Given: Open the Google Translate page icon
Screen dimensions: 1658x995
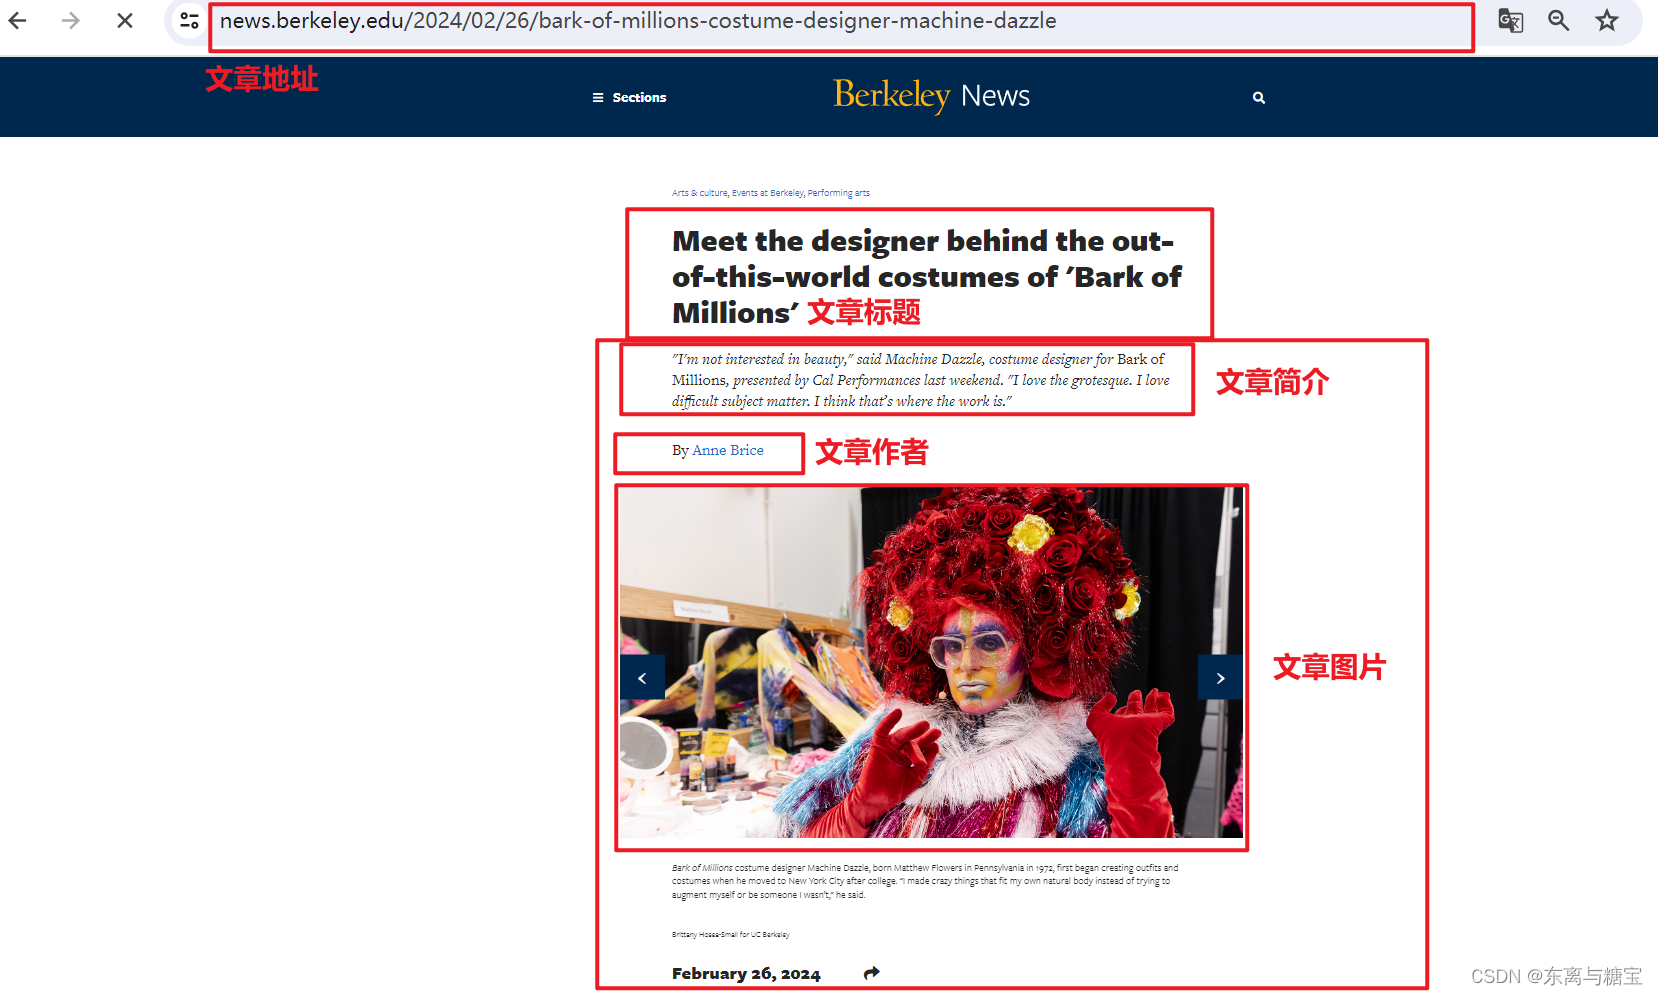Looking at the screenshot, I should [x=1510, y=20].
